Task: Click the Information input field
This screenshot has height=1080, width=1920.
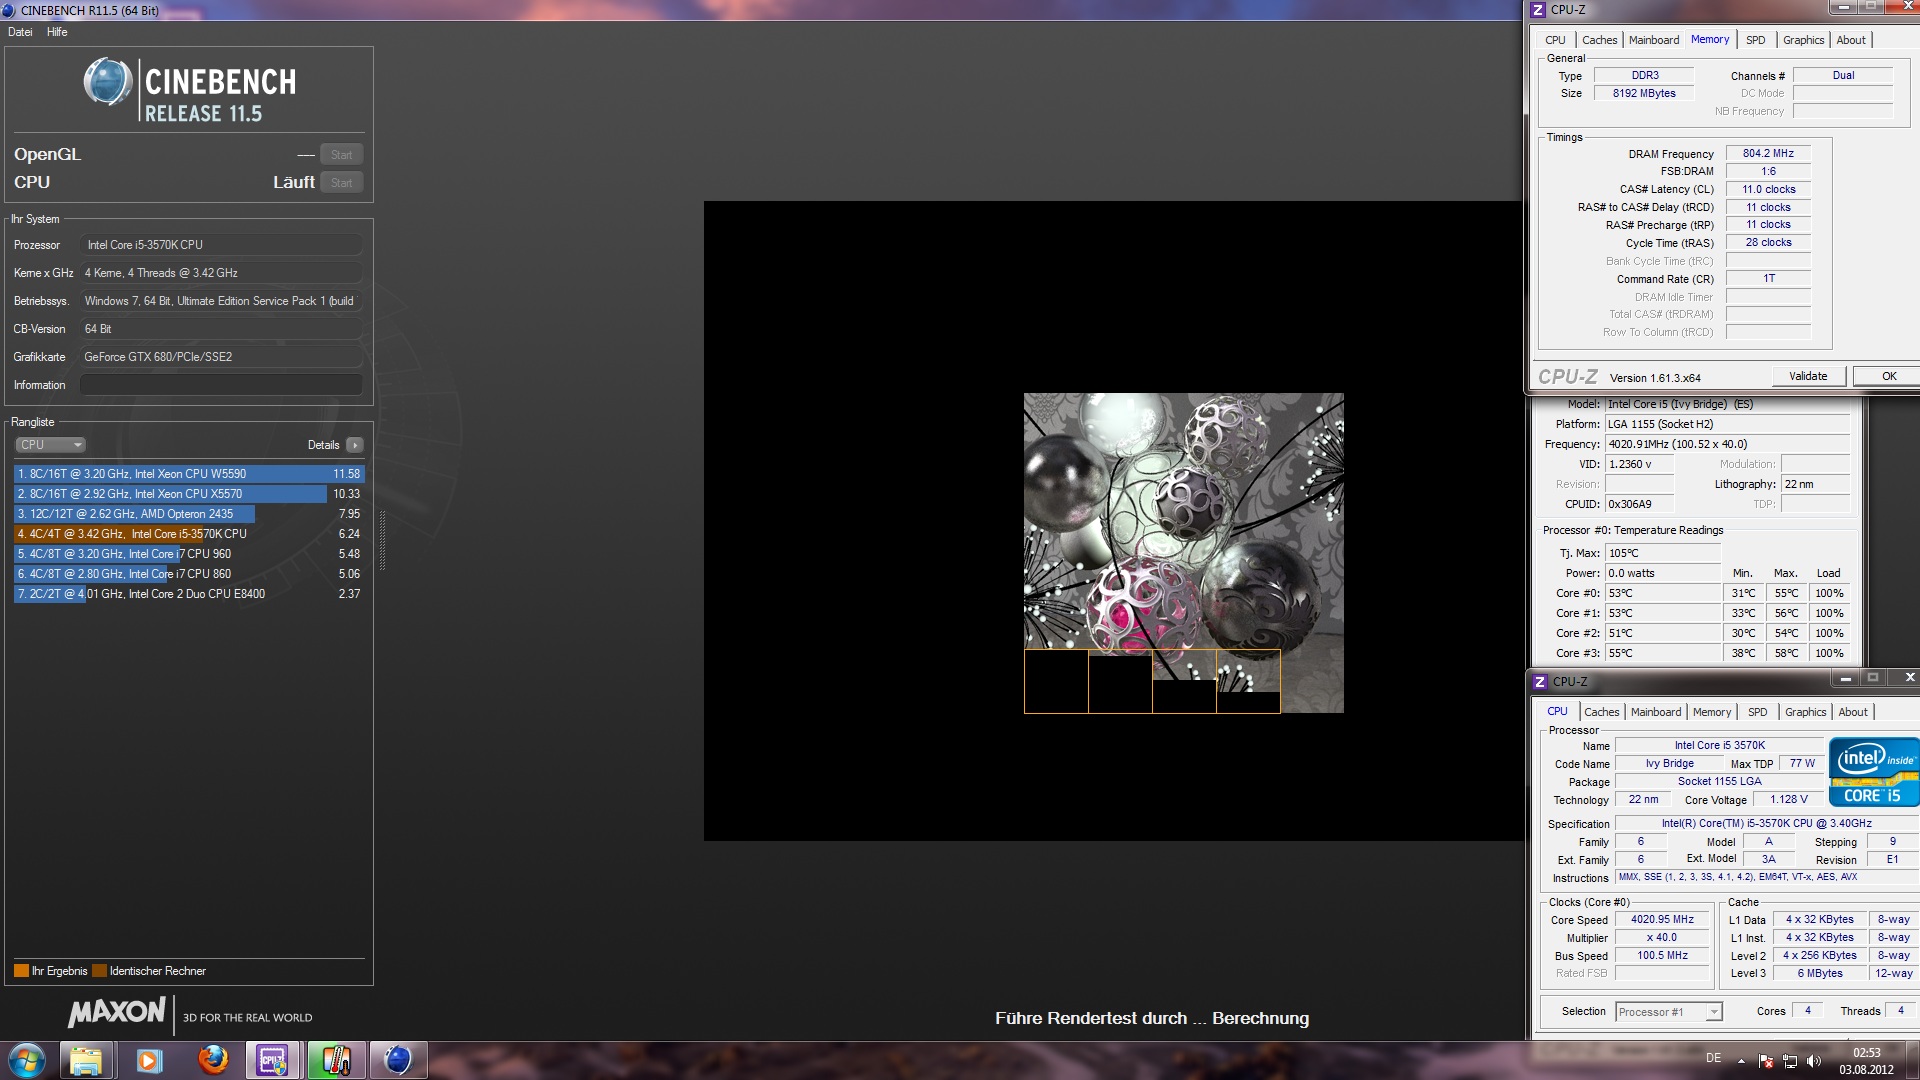Action: point(221,385)
